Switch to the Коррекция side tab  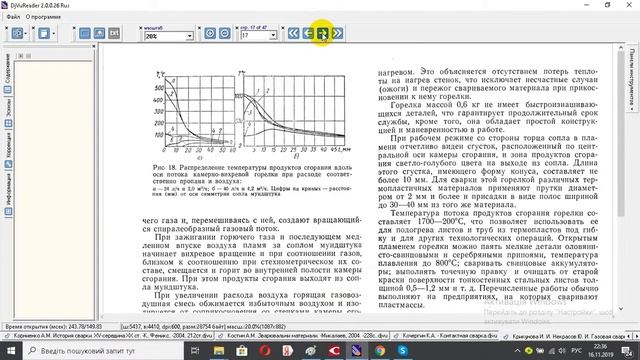(x=8, y=150)
